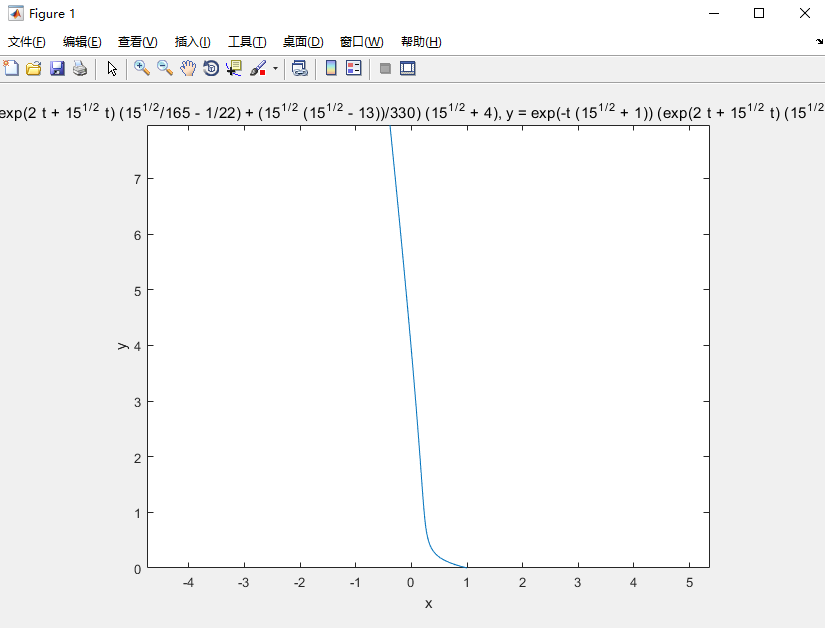
Task: Minimize the Figure 1 window
Action: [x=714, y=13]
